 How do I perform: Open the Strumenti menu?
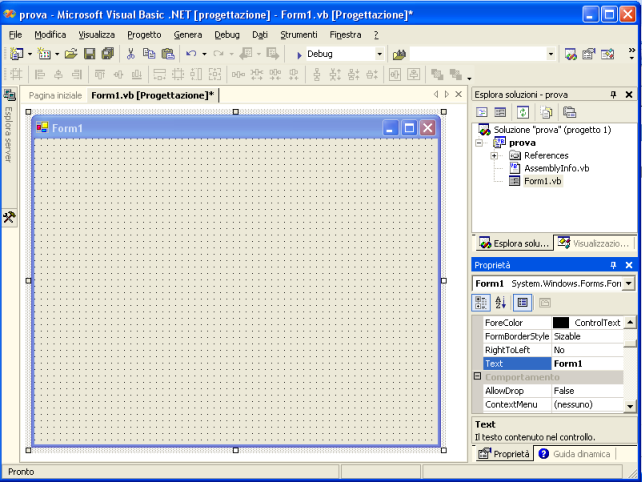(299, 35)
